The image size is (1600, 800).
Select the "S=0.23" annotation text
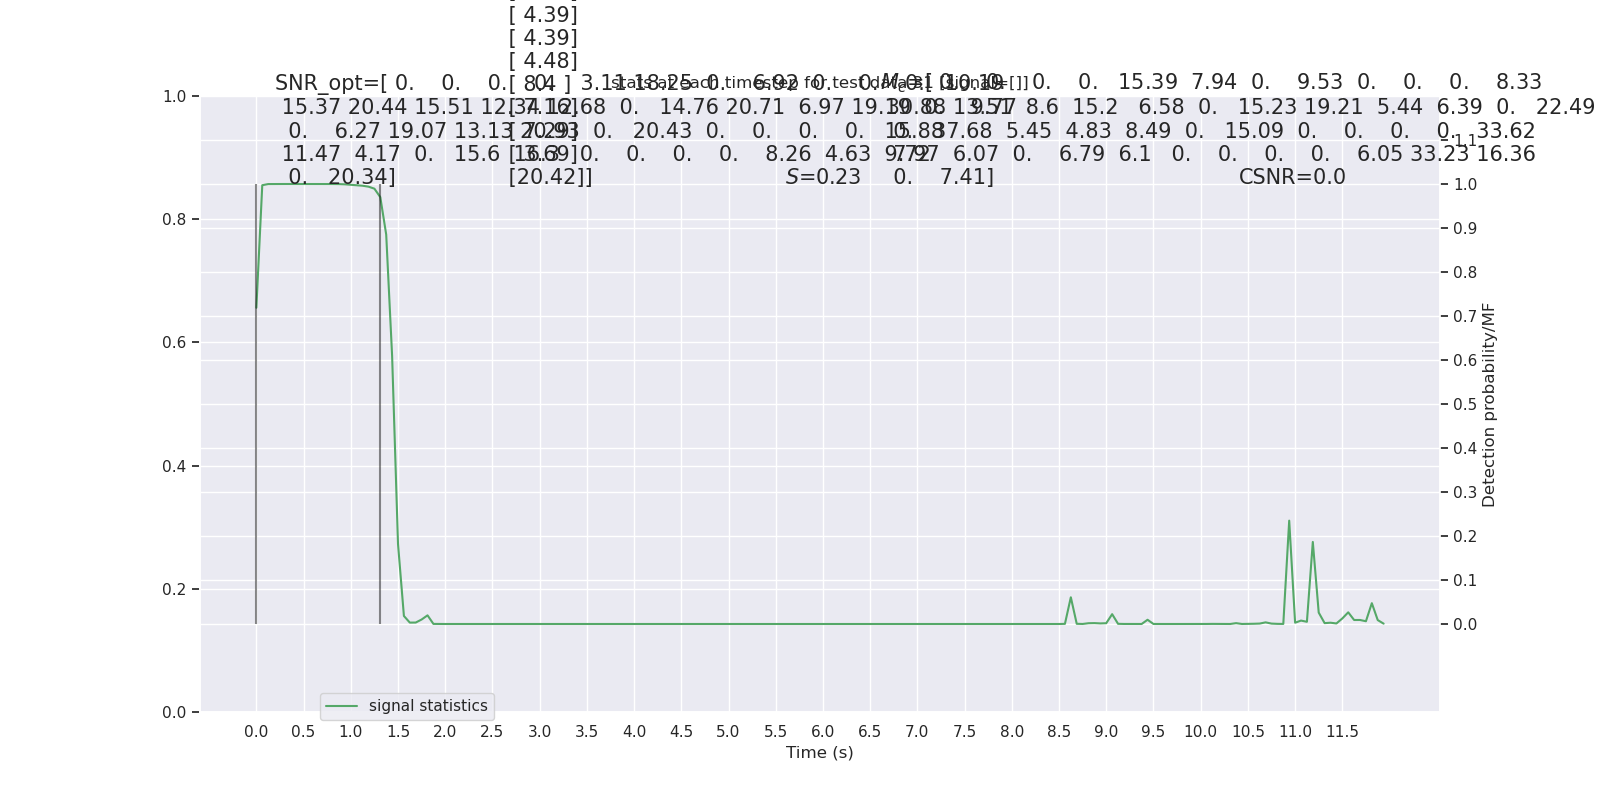[x=823, y=177]
